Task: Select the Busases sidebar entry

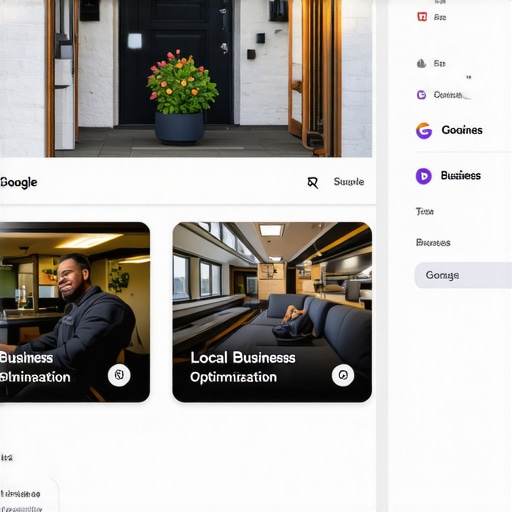Action: pos(433,243)
